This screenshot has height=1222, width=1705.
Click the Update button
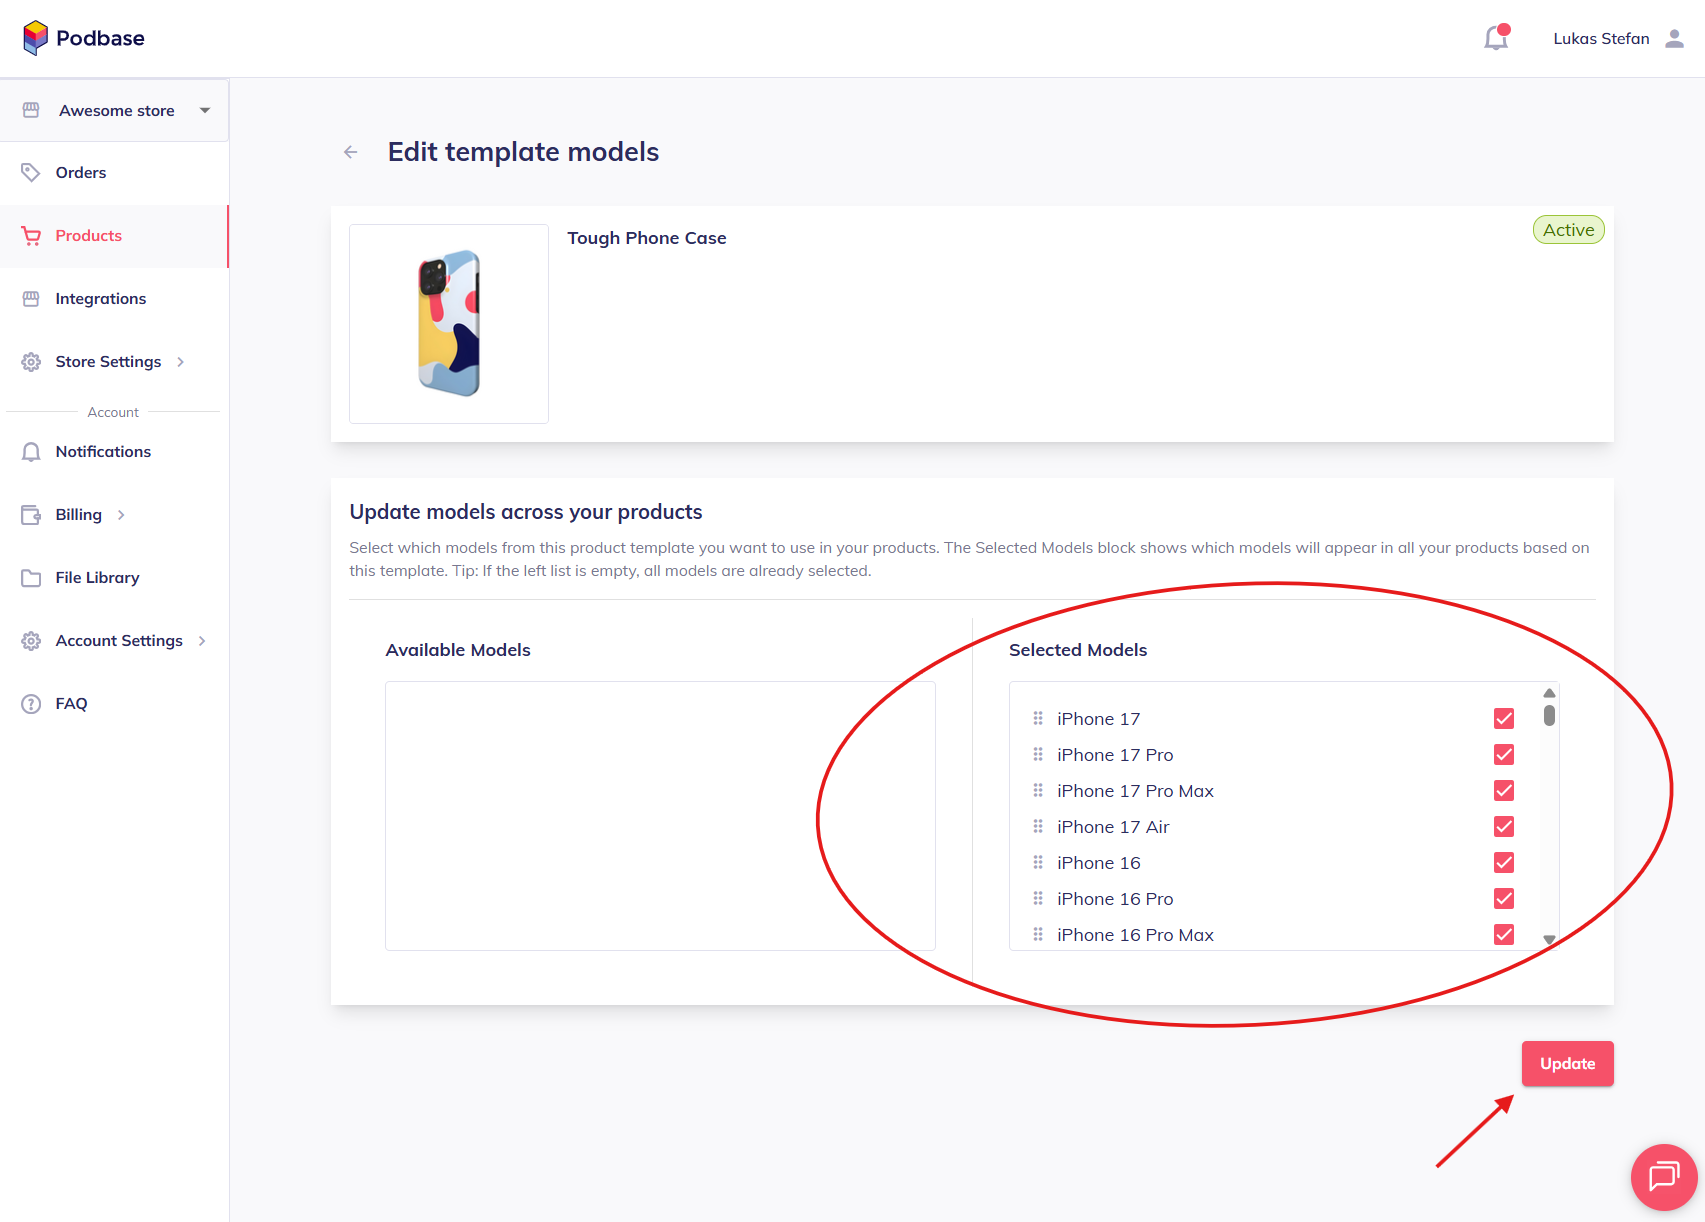[x=1567, y=1064]
